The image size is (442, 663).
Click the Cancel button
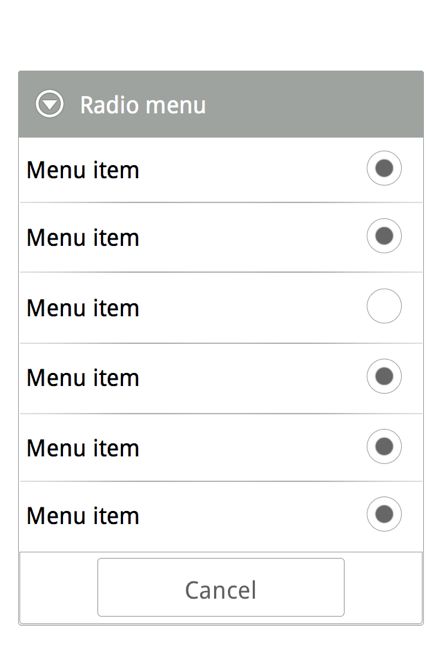click(x=221, y=587)
